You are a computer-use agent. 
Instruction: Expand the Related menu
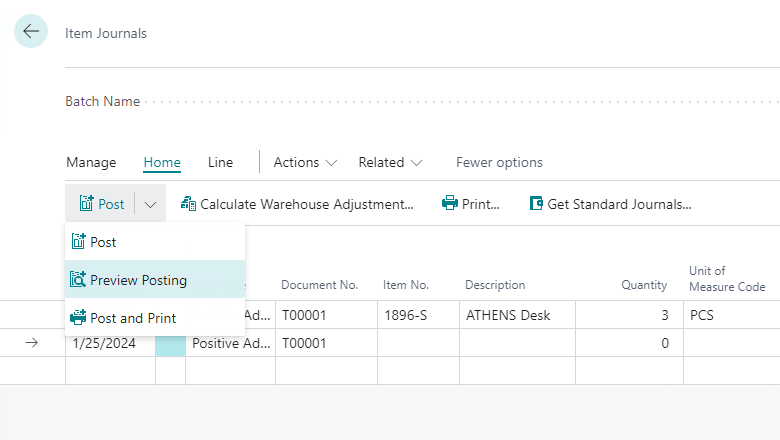pyautogui.click(x=390, y=162)
